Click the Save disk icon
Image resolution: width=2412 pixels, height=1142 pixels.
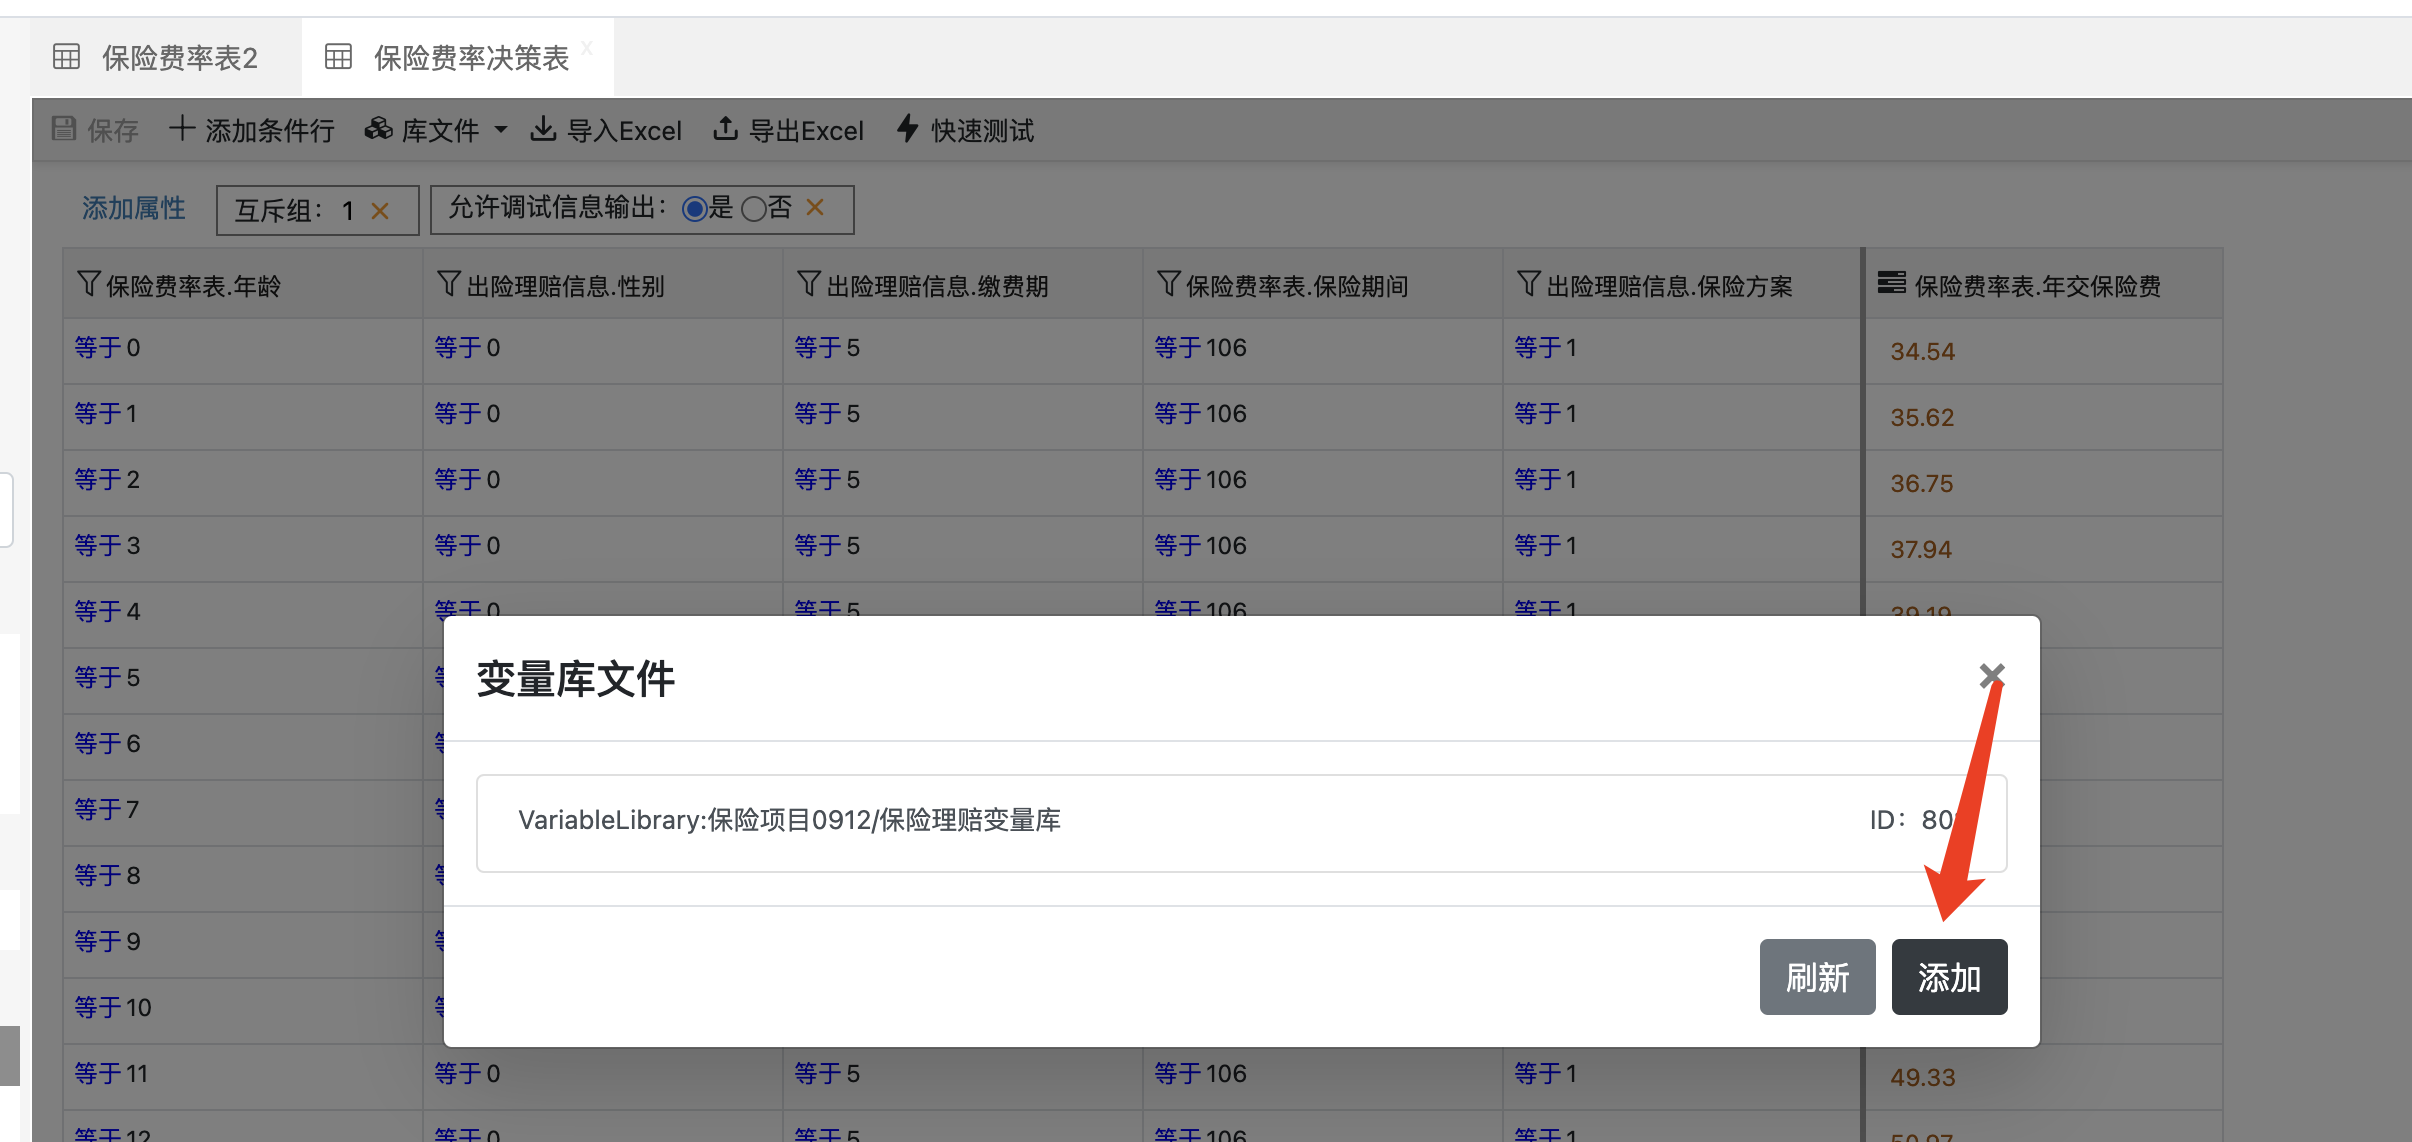[64, 129]
